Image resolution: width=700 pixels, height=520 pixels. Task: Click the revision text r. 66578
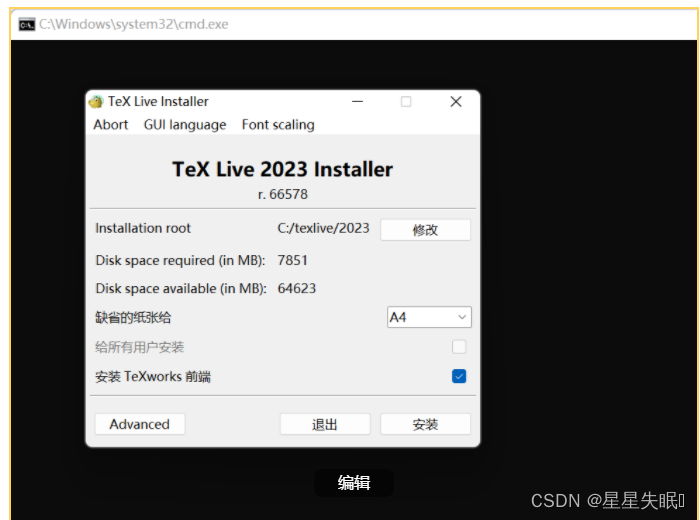(x=283, y=194)
